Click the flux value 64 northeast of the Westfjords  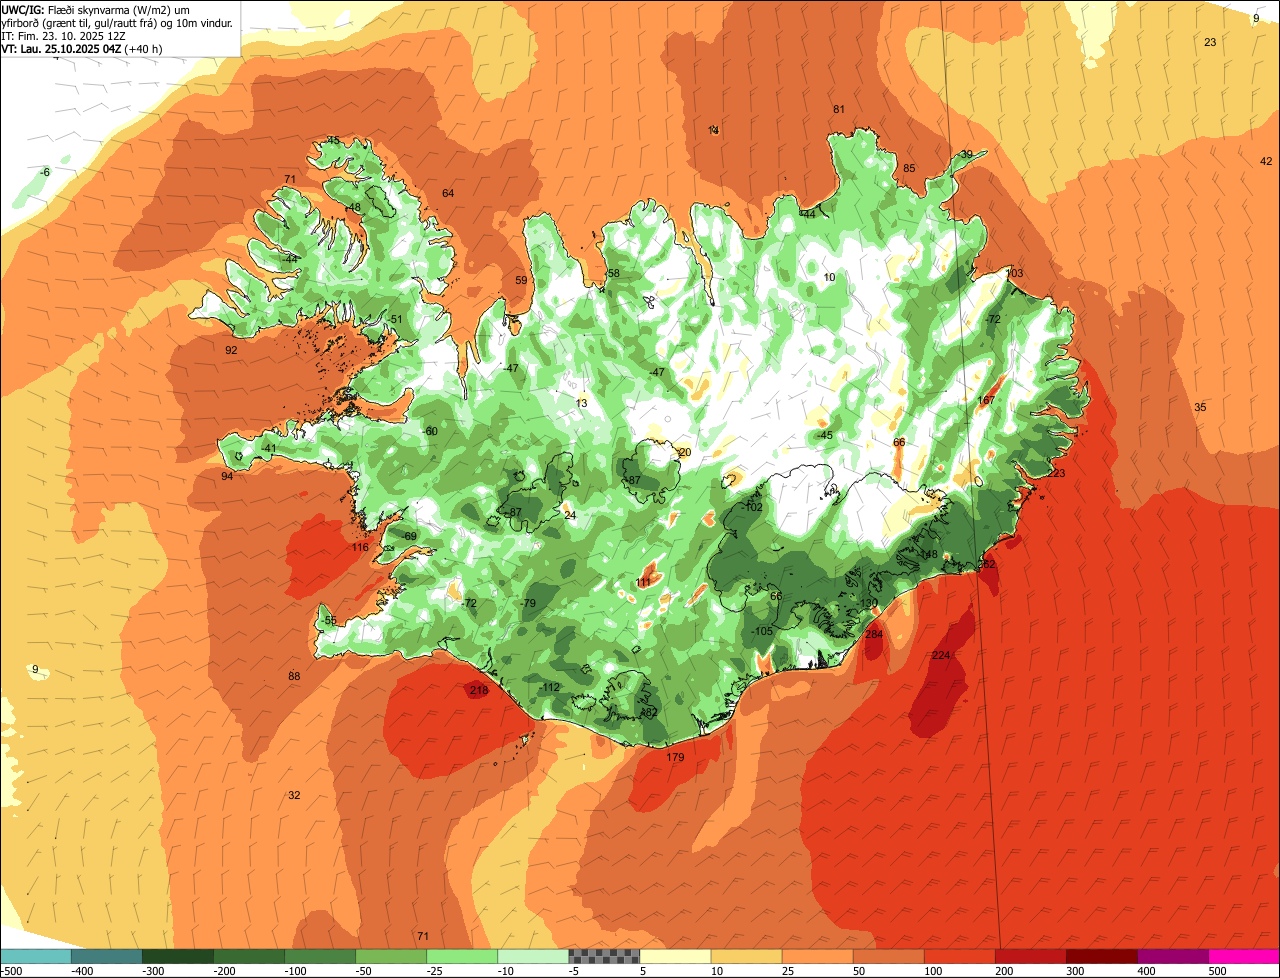pos(448,193)
